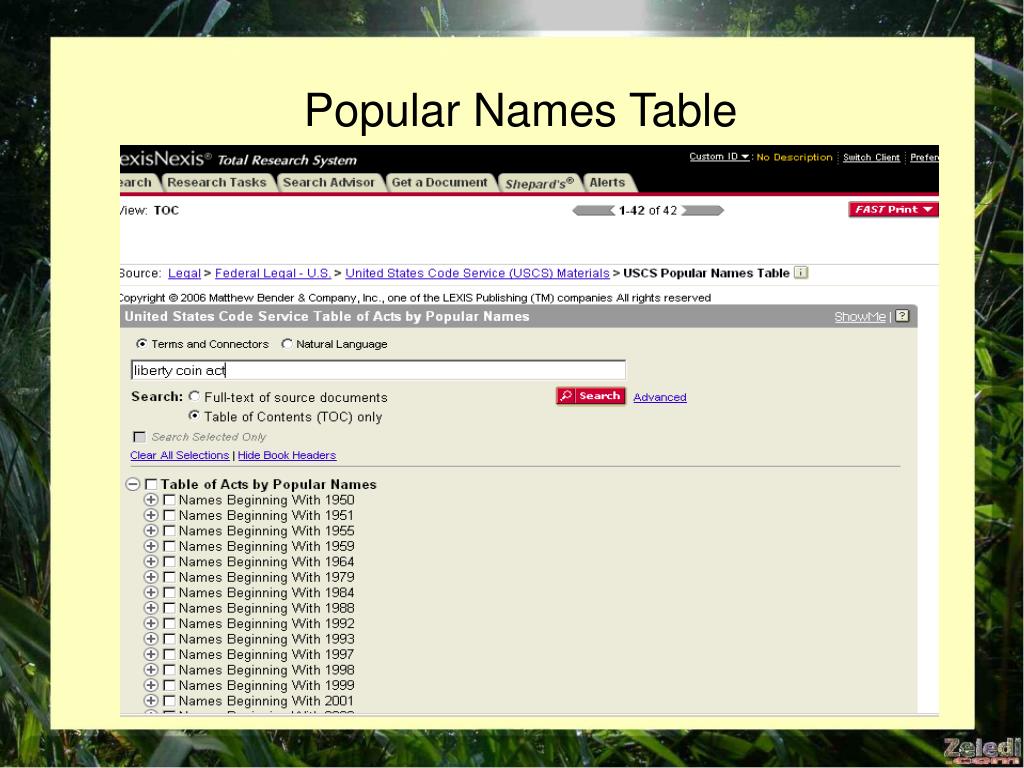Click the red Search button with magnifier
The width and height of the screenshot is (1024, 768).
click(x=591, y=396)
